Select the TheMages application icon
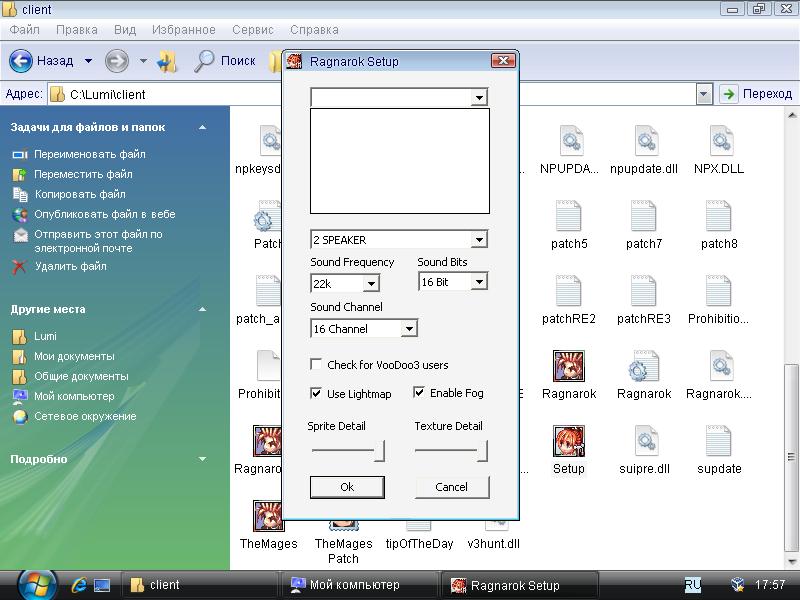The height and width of the screenshot is (600, 800). pos(268,516)
